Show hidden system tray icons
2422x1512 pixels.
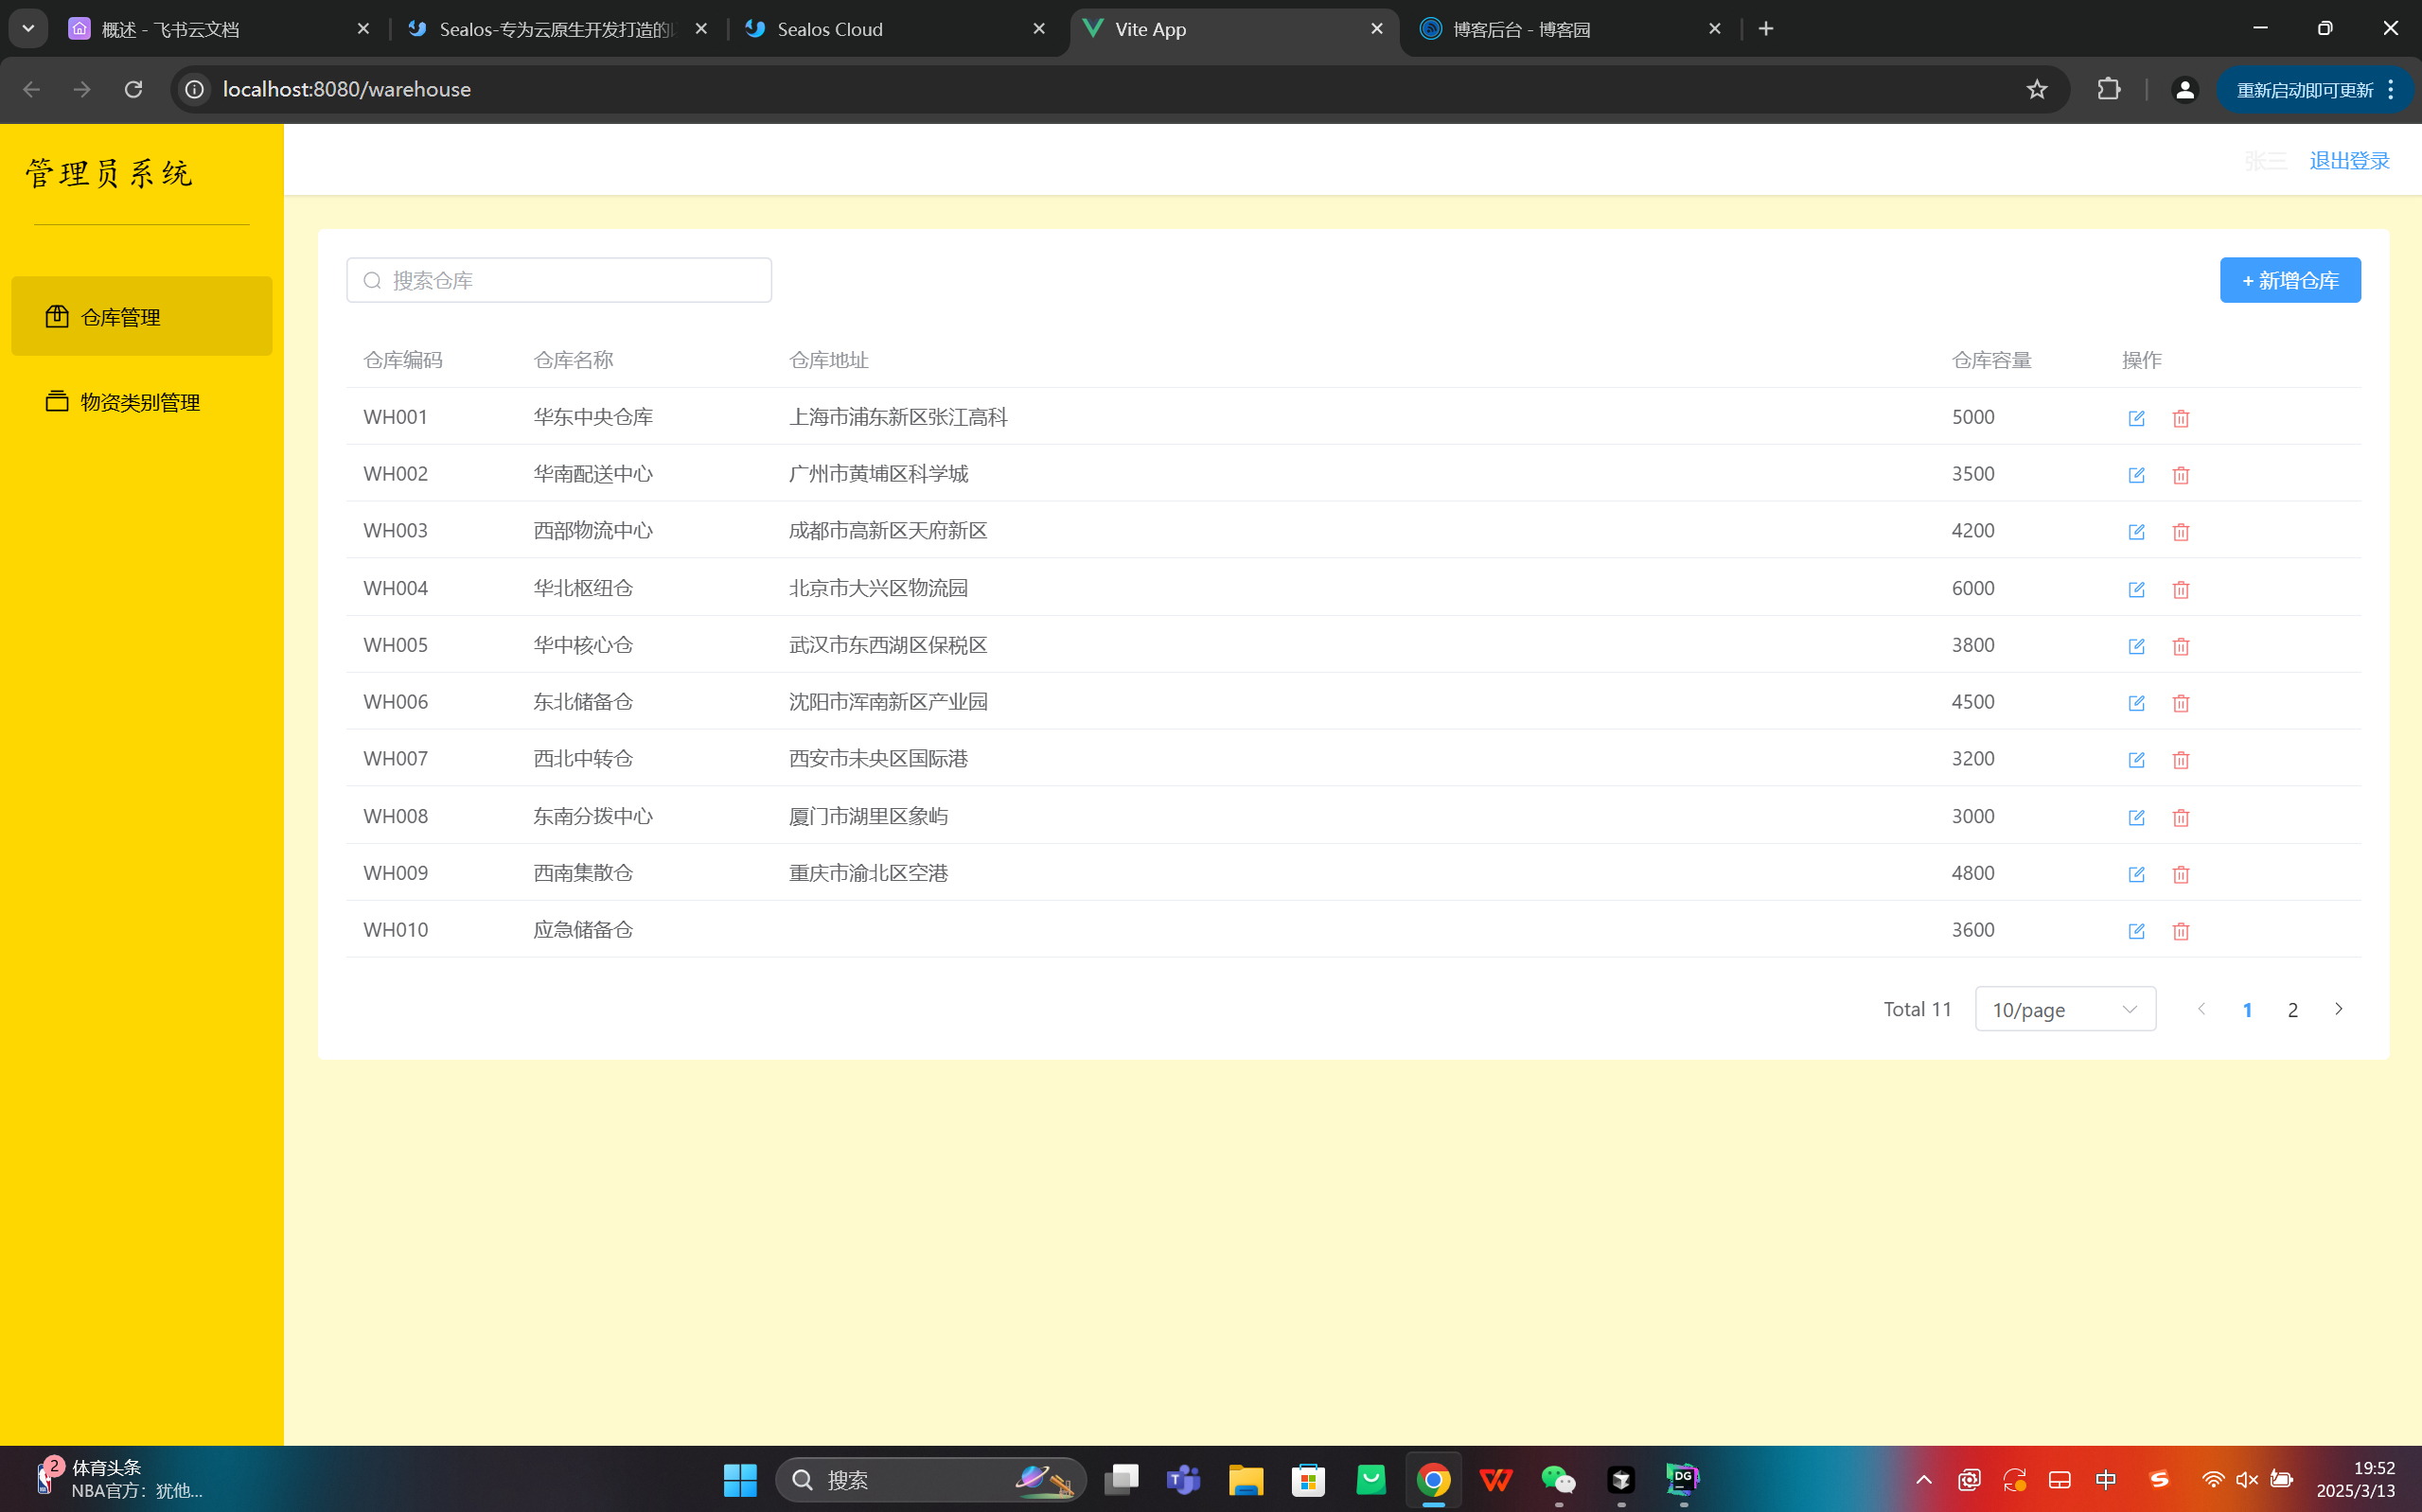tap(1923, 1480)
